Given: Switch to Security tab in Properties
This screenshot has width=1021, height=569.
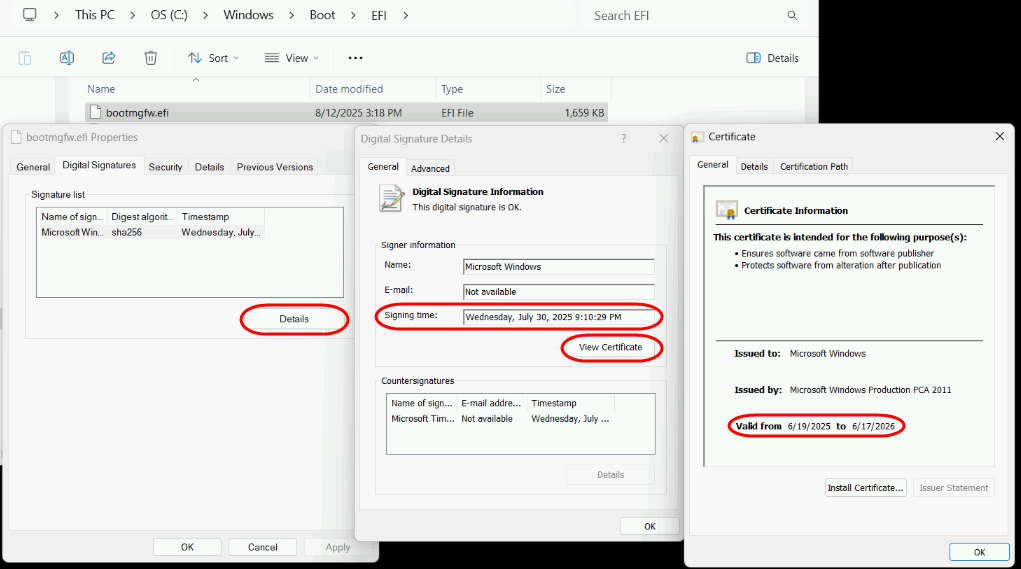Looking at the screenshot, I should coord(165,167).
